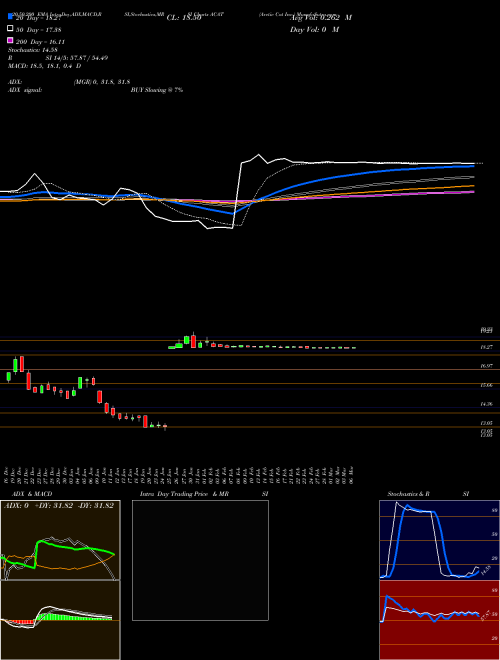Click the 'ADX: 0 +DY: 31.82 -DY: 31.82' readout
Viewport: 500px width, 660px height.
(59, 506)
